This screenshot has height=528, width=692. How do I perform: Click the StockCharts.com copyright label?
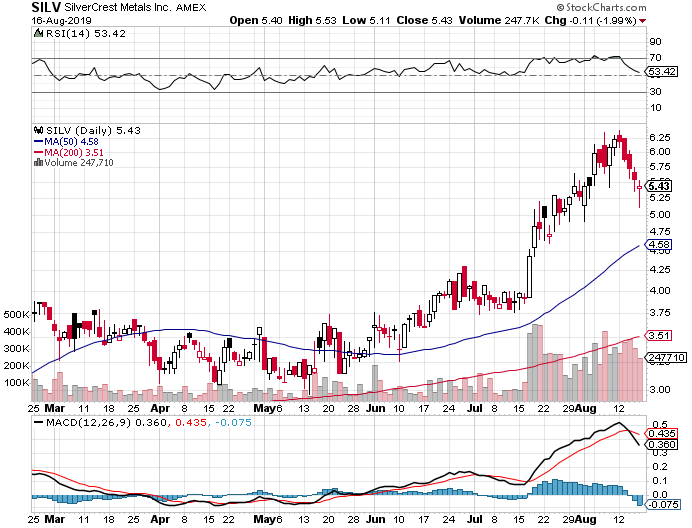(x=601, y=8)
